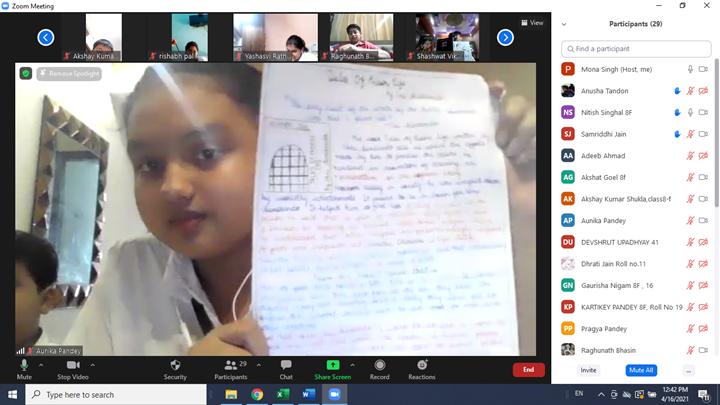Click the Find a participant field
This screenshot has height=405, width=720.
pos(636,48)
